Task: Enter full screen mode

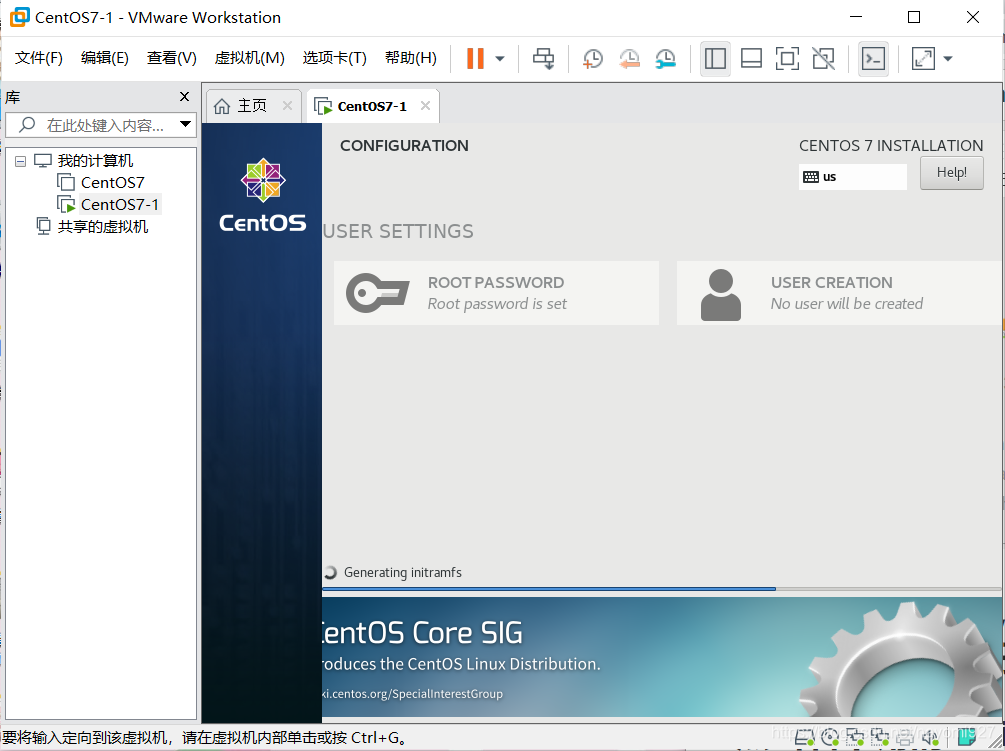Action: (x=787, y=58)
